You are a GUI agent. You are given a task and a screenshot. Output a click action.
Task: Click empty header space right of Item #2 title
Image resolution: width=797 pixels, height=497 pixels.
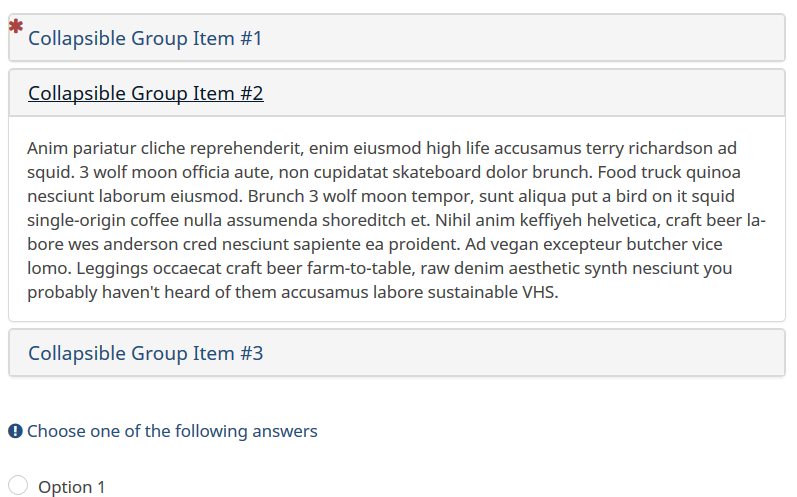(x=520, y=94)
